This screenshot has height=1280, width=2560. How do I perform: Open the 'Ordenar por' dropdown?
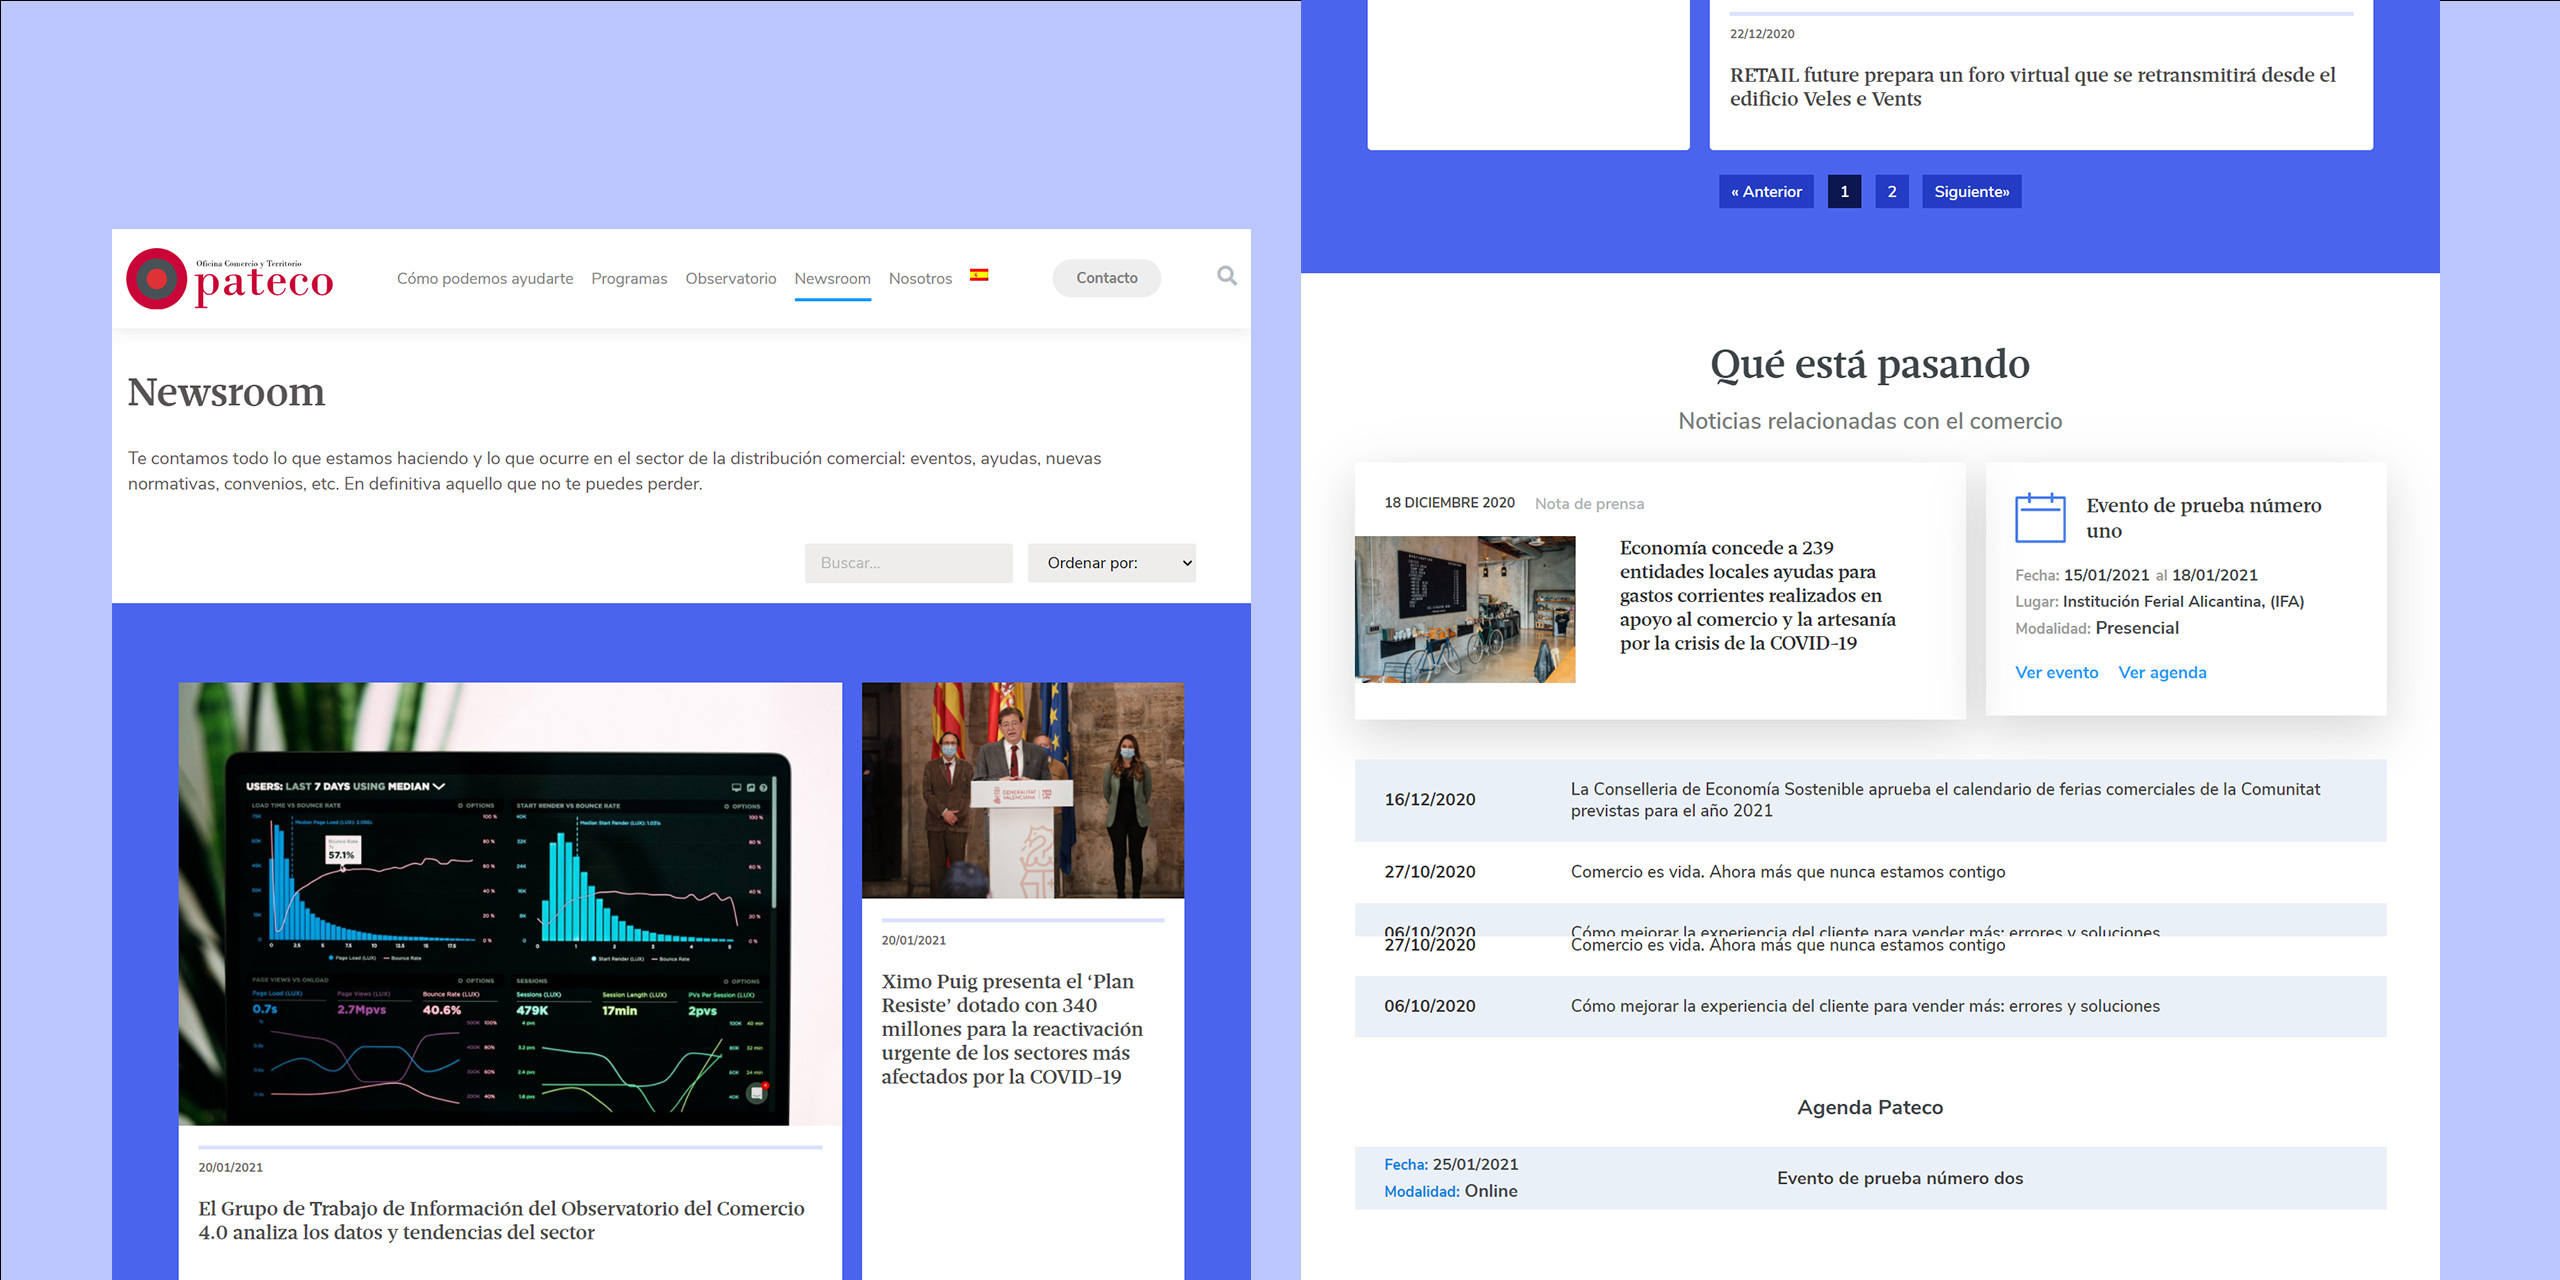pyautogui.click(x=1111, y=562)
